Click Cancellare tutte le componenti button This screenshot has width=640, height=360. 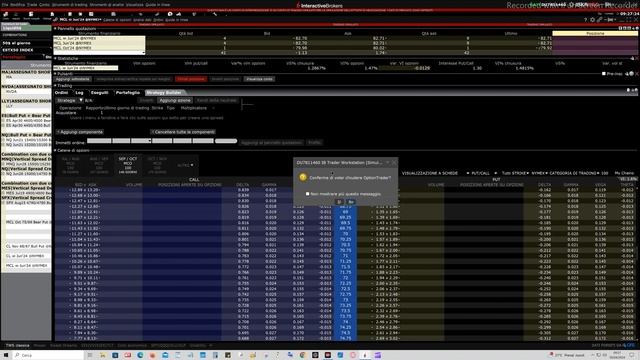pyautogui.click(x=183, y=132)
